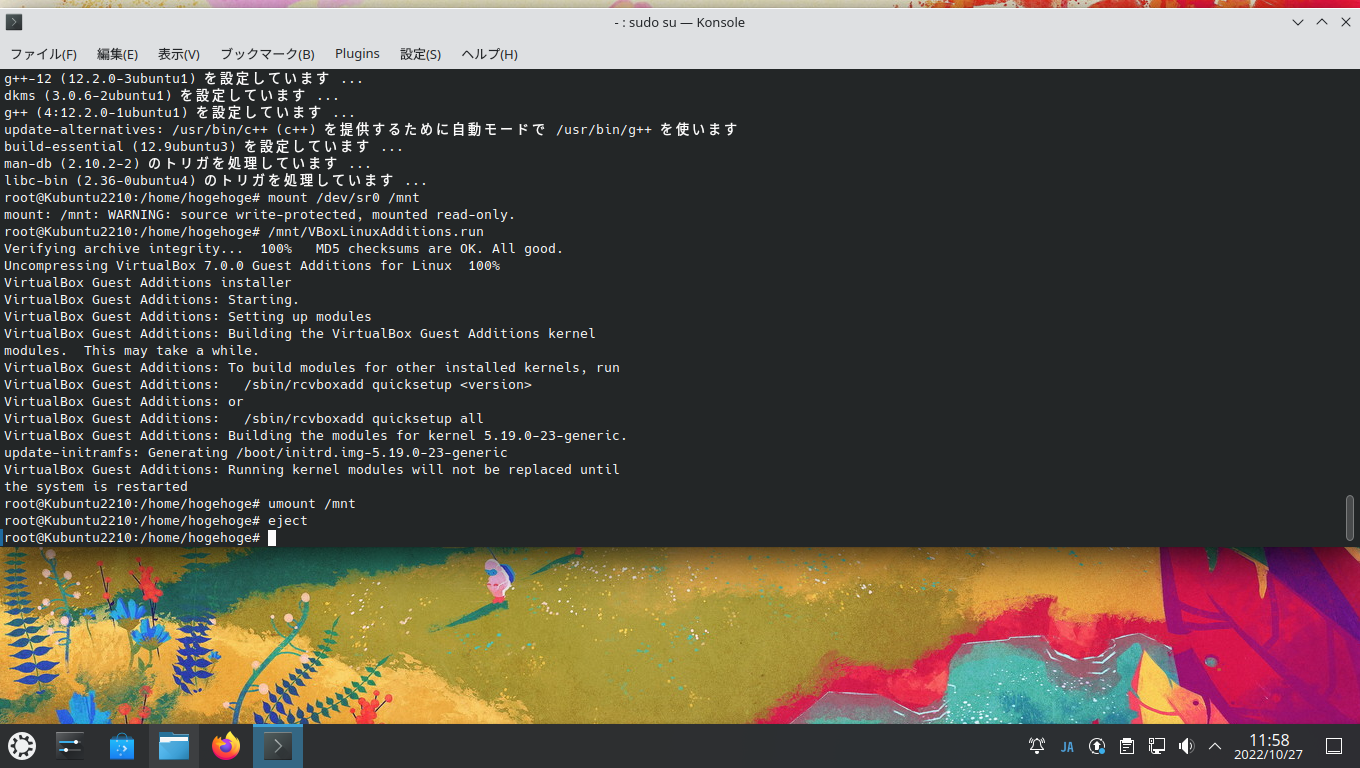
Task: Open the 表示(V) menu
Action: [179, 54]
